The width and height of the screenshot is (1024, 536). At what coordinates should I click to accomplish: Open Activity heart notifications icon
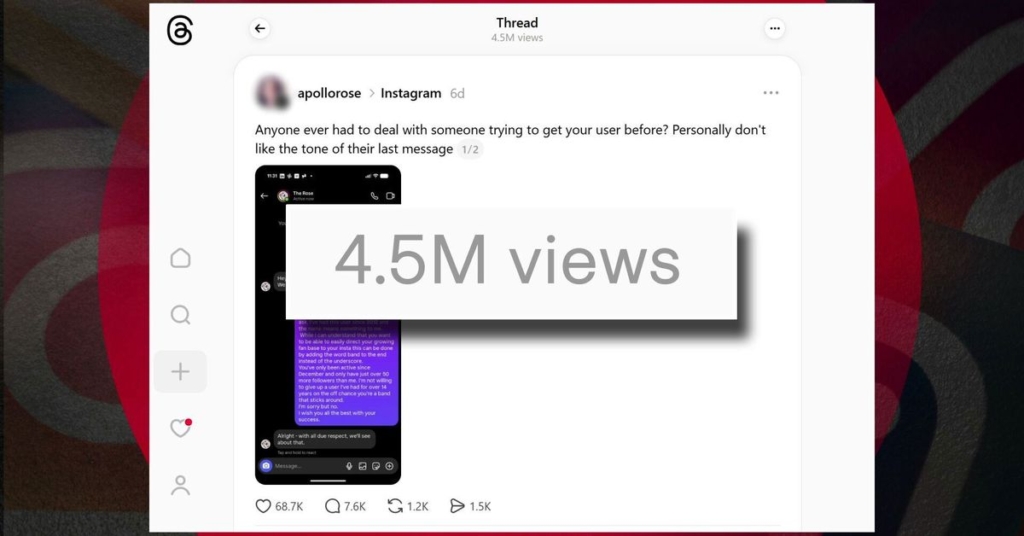pos(180,428)
